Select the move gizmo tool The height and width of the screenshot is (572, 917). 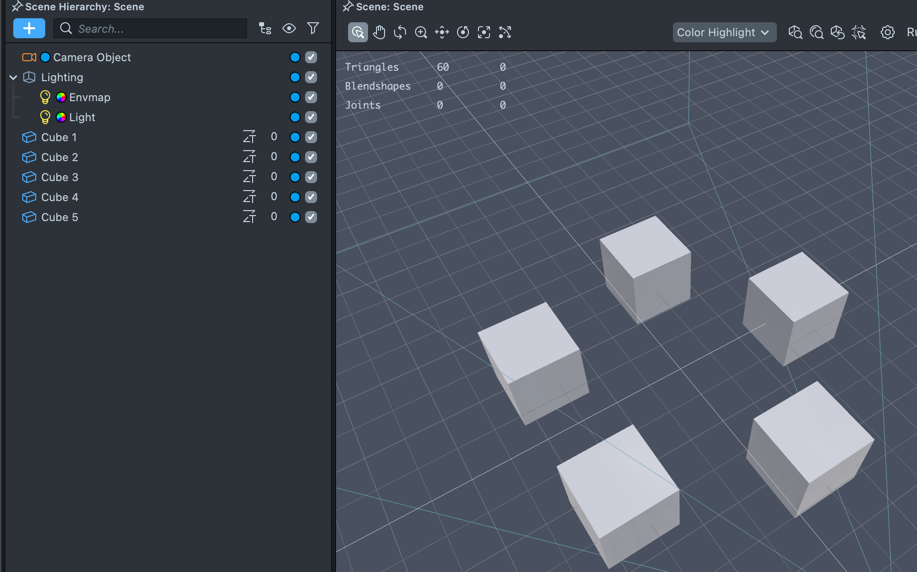coord(442,32)
